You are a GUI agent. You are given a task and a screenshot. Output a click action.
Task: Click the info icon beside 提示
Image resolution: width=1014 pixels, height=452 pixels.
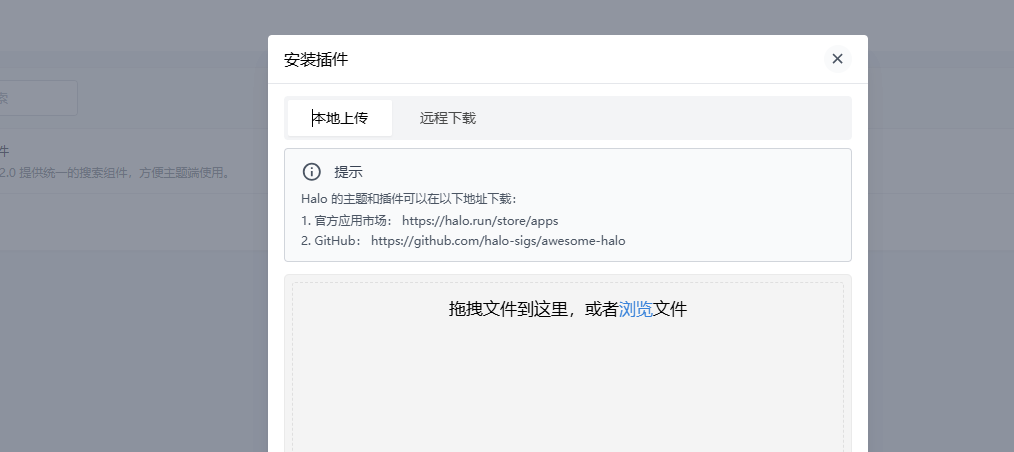point(312,172)
